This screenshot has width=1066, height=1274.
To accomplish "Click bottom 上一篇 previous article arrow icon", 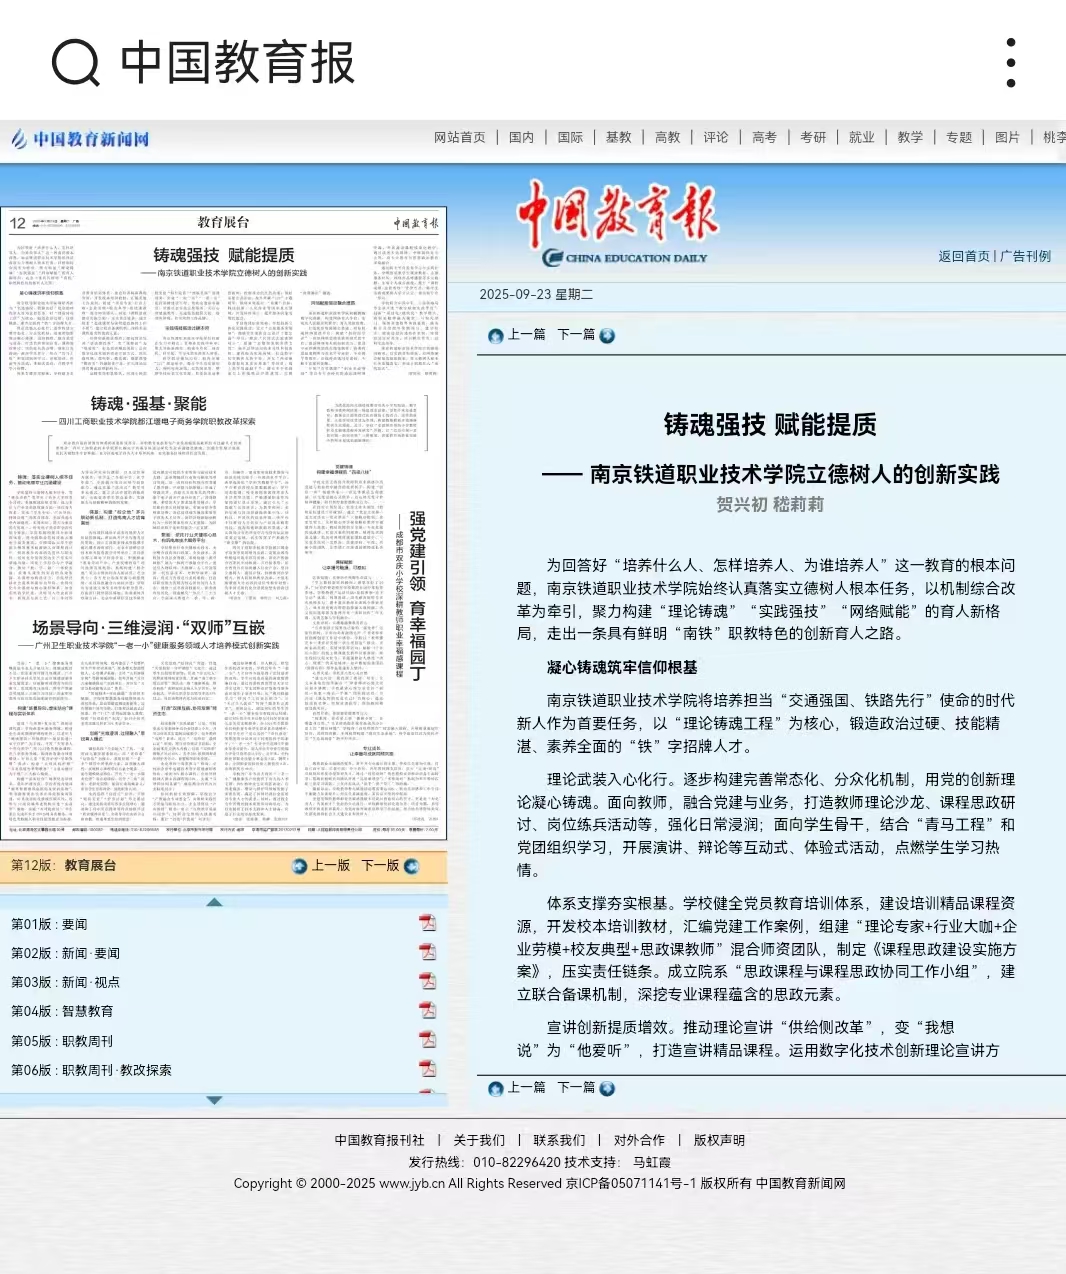I will click(495, 1089).
